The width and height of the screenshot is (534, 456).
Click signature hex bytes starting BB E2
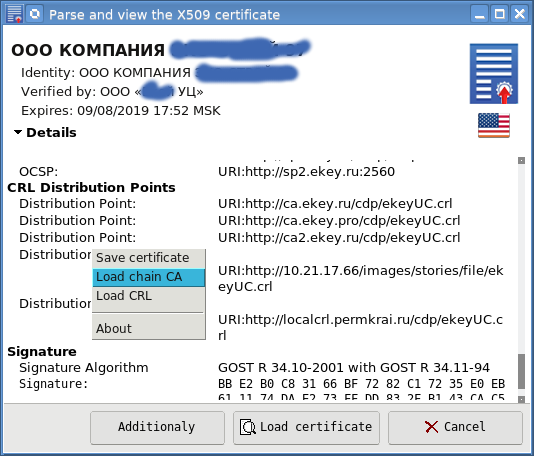pyautogui.click(x=361, y=384)
